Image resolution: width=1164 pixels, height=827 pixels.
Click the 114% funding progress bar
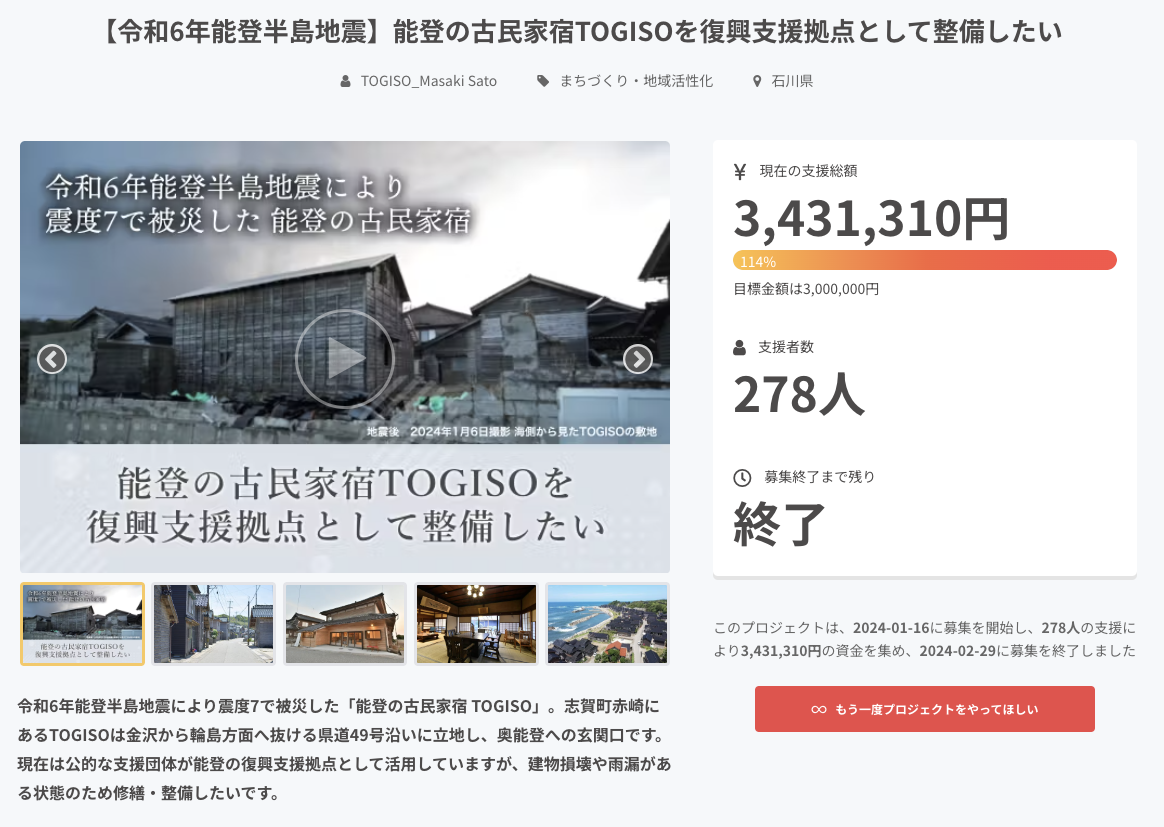point(924,261)
